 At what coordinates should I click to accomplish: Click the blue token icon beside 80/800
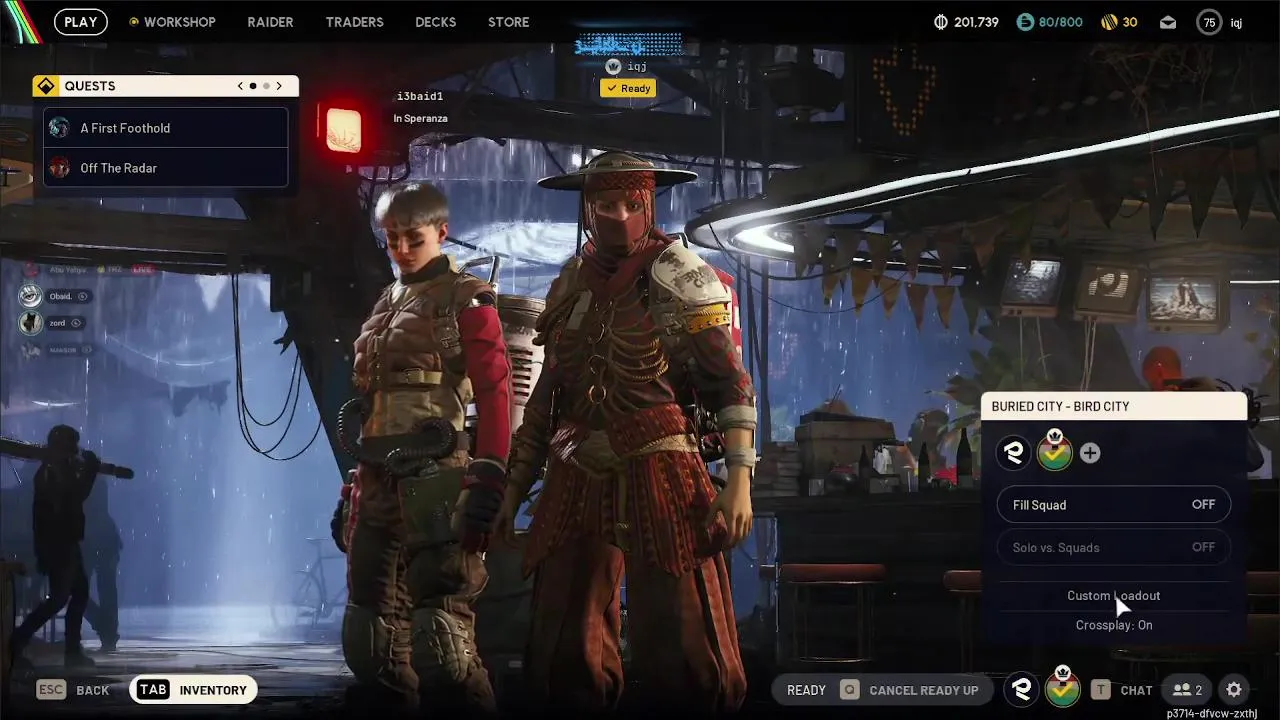point(1025,22)
